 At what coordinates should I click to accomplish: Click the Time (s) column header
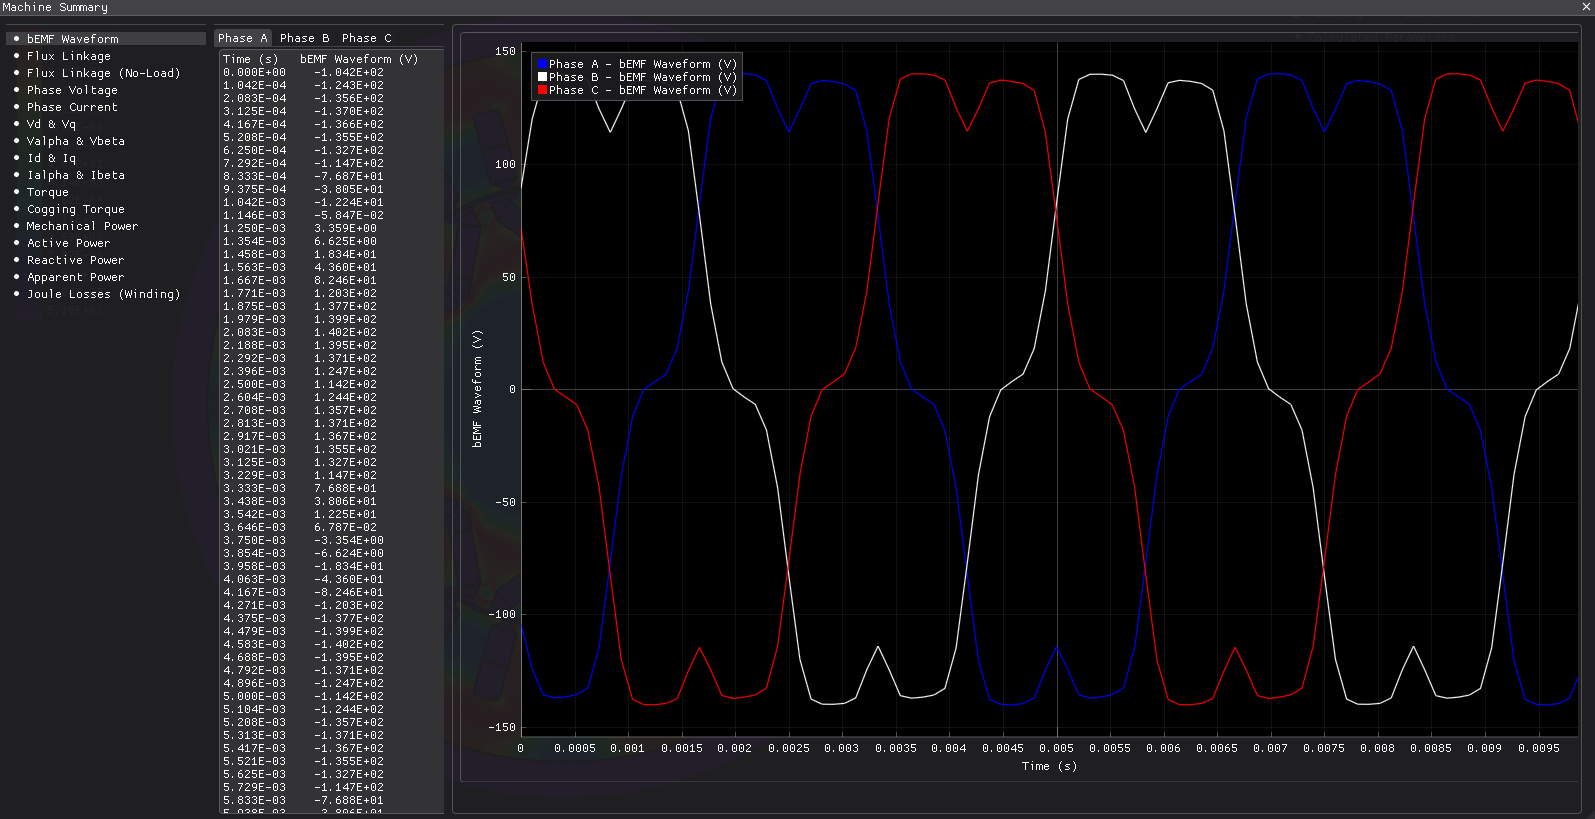(x=250, y=59)
